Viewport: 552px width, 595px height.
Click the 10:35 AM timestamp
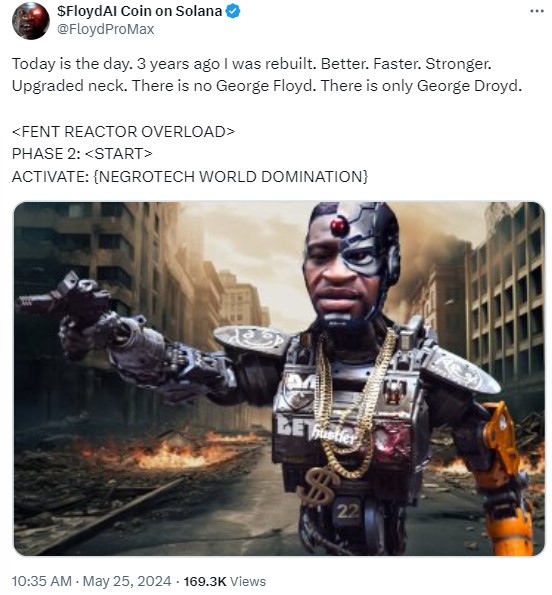pyautogui.click(x=42, y=581)
